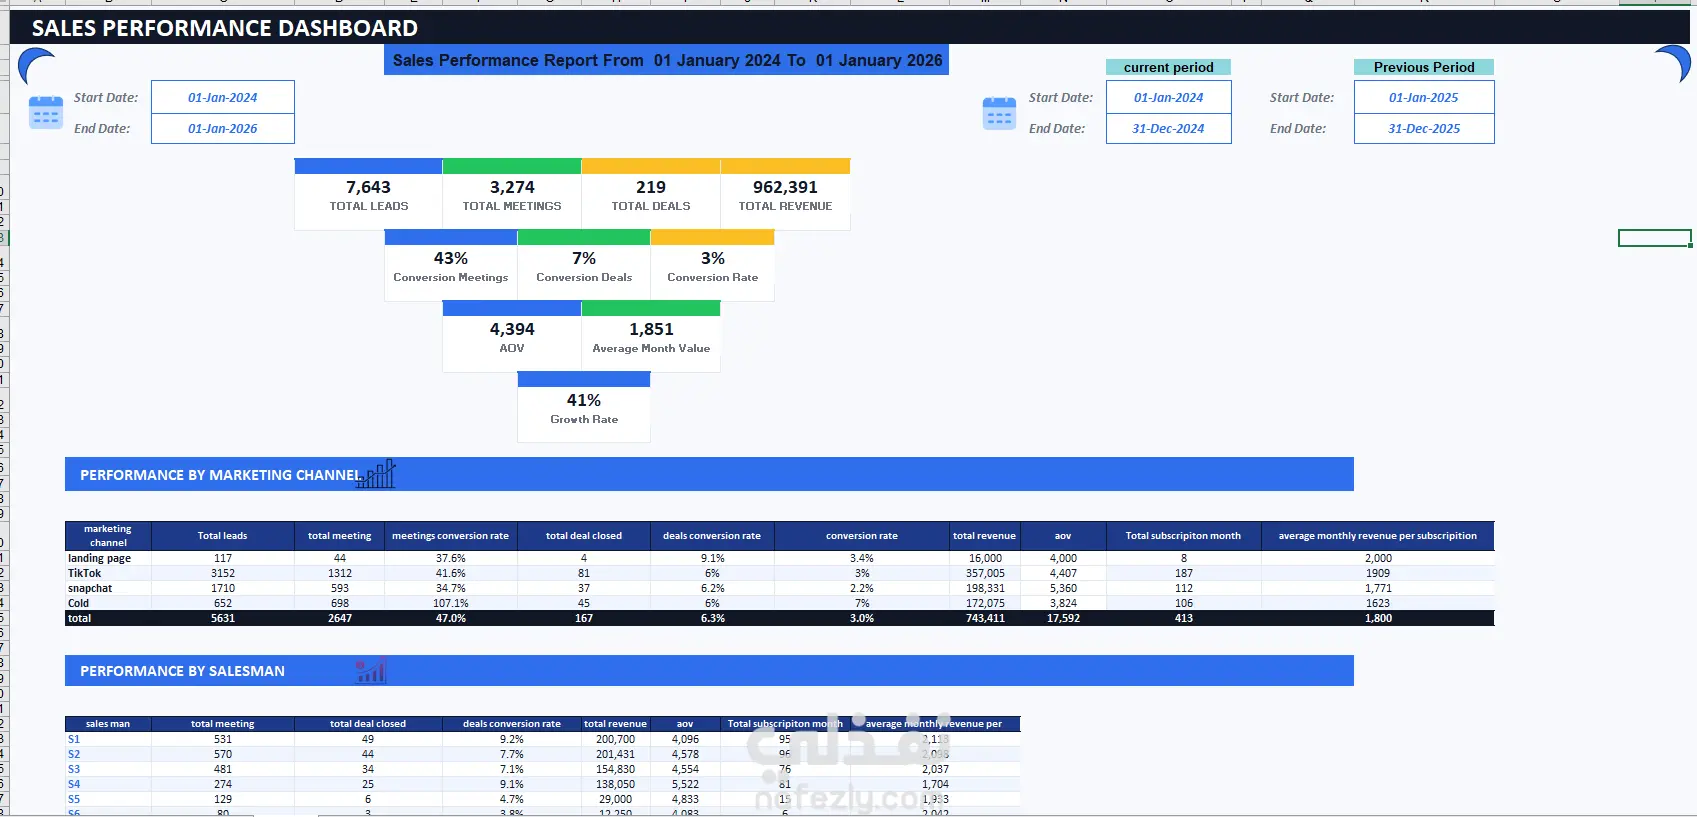The image size is (1697, 817).
Task: Click the Total Leads 7,643 card
Action: [x=368, y=195]
